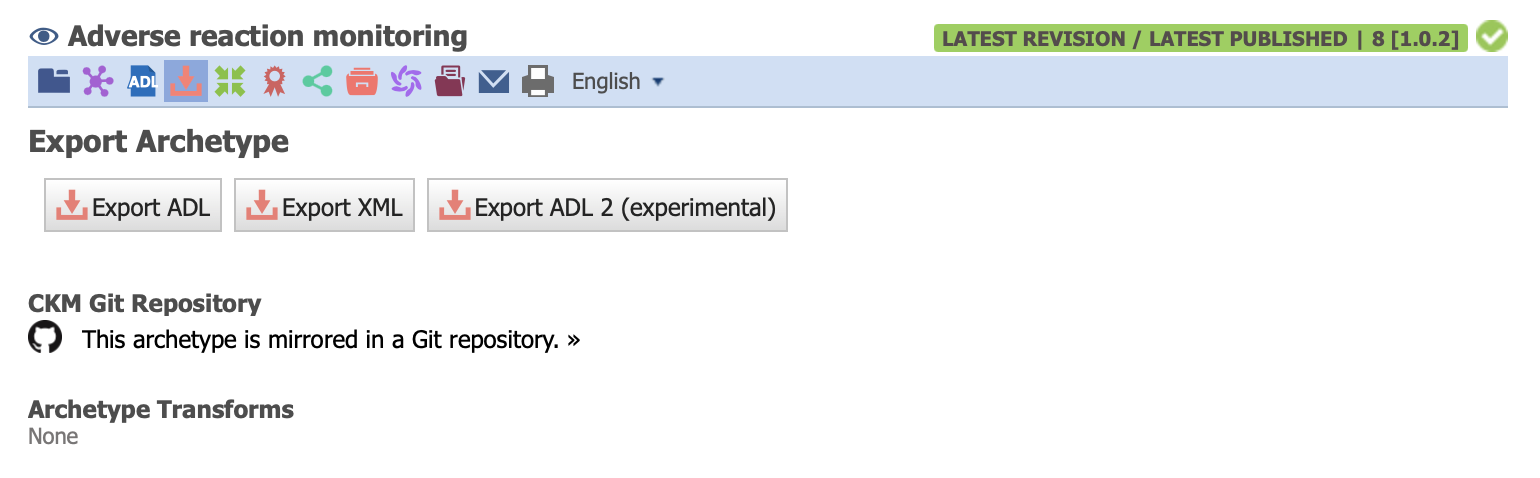This screenshot has width=1540, height=478.
Task: Click the green share icon
Action: 318,81
